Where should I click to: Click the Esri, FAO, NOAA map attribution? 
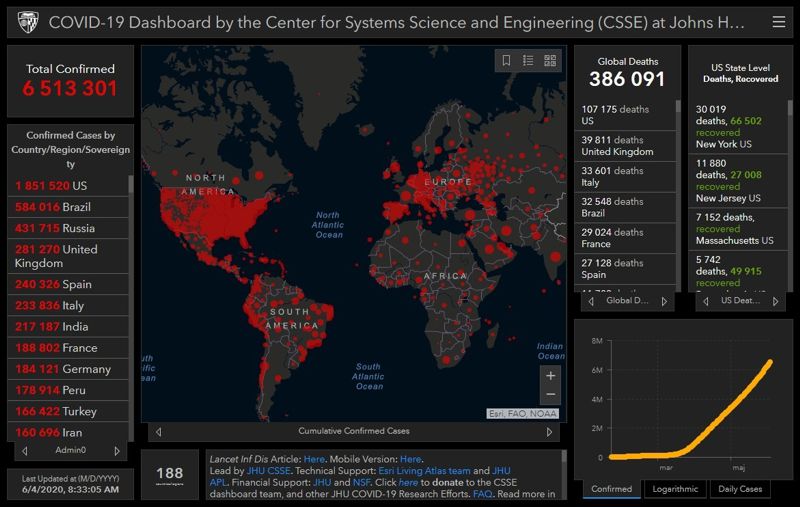pyautogui.click(x=522, y=414)
